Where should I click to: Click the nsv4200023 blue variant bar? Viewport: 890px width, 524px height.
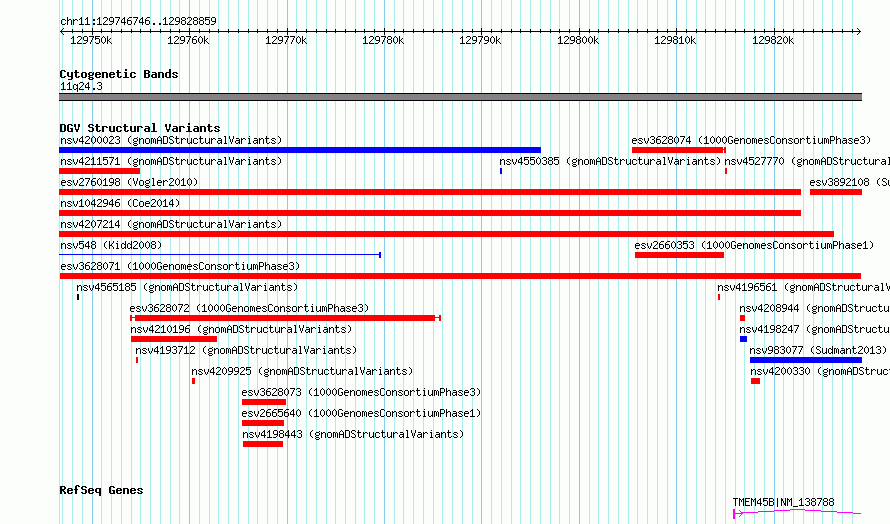(300, 150)
